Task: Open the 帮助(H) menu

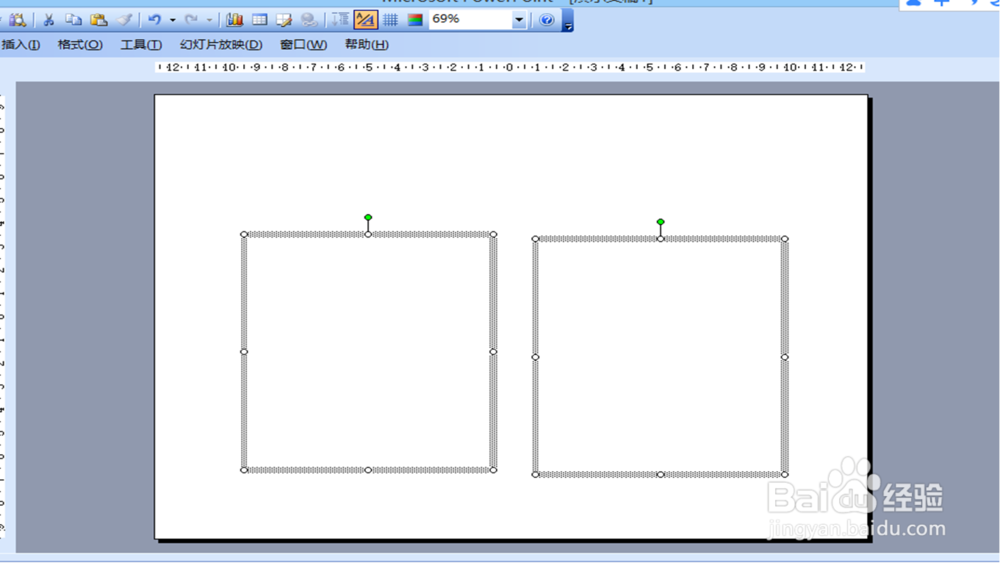Action: pos(366,45)
